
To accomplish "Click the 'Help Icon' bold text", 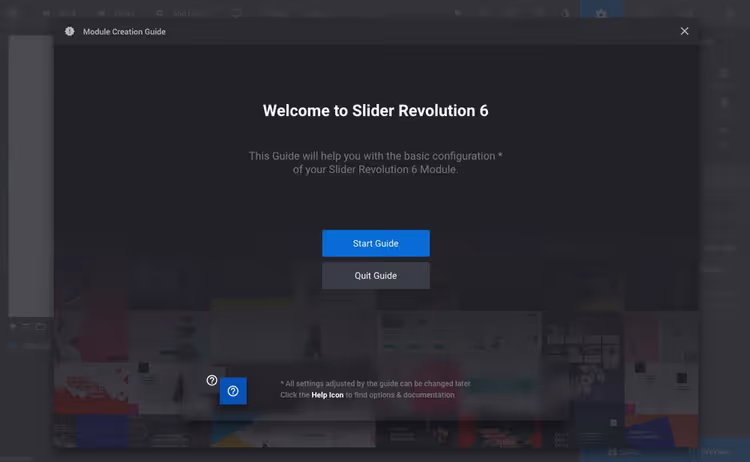I will pos(327,395).
